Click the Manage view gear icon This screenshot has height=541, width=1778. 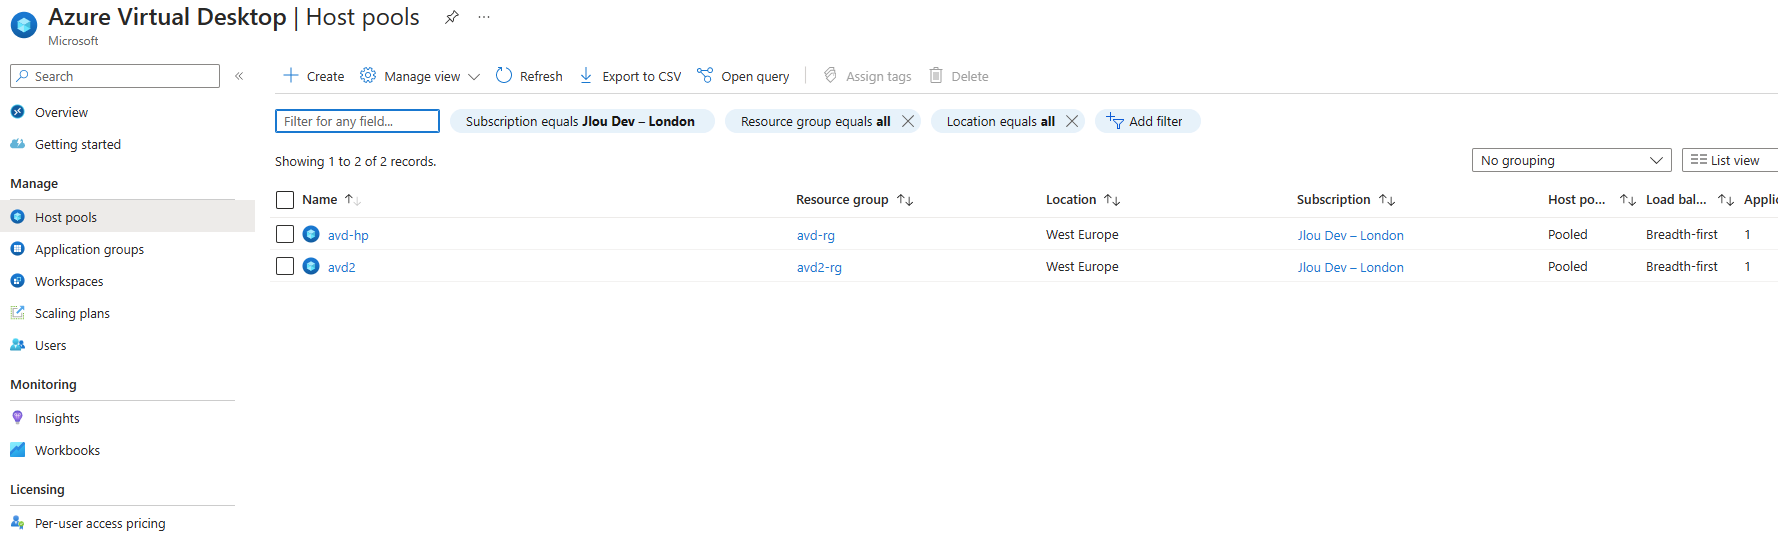(368, 75)
